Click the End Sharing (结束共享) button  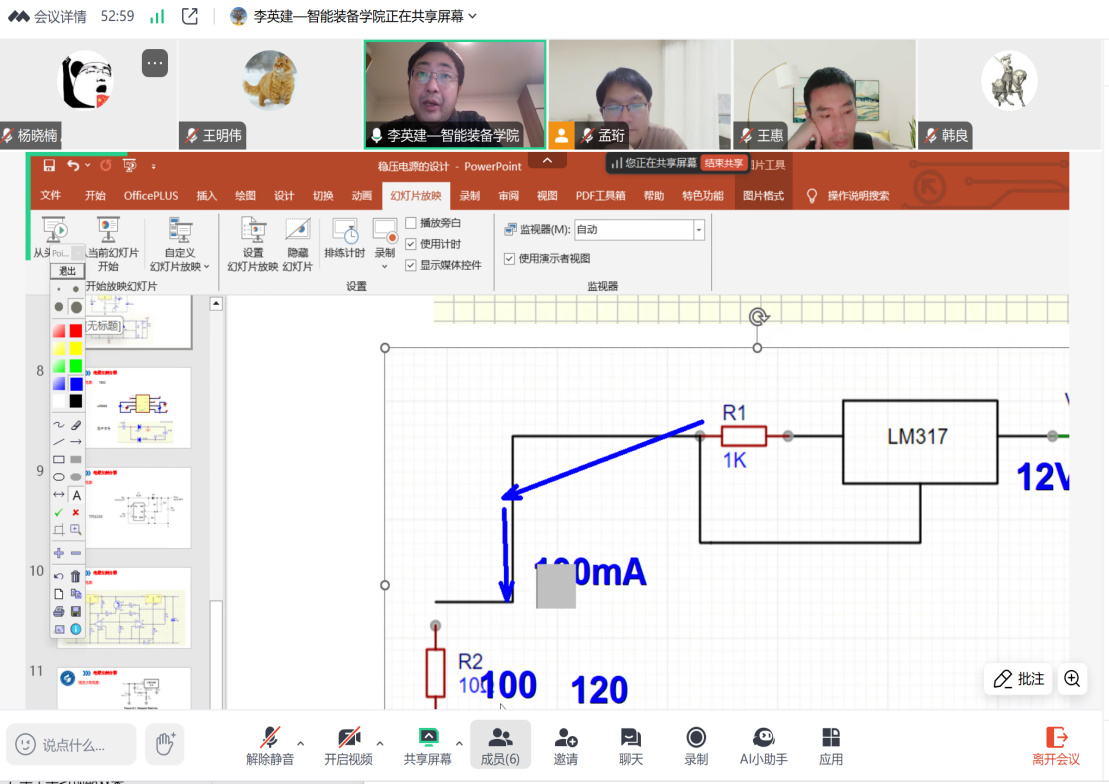(722, 163)
